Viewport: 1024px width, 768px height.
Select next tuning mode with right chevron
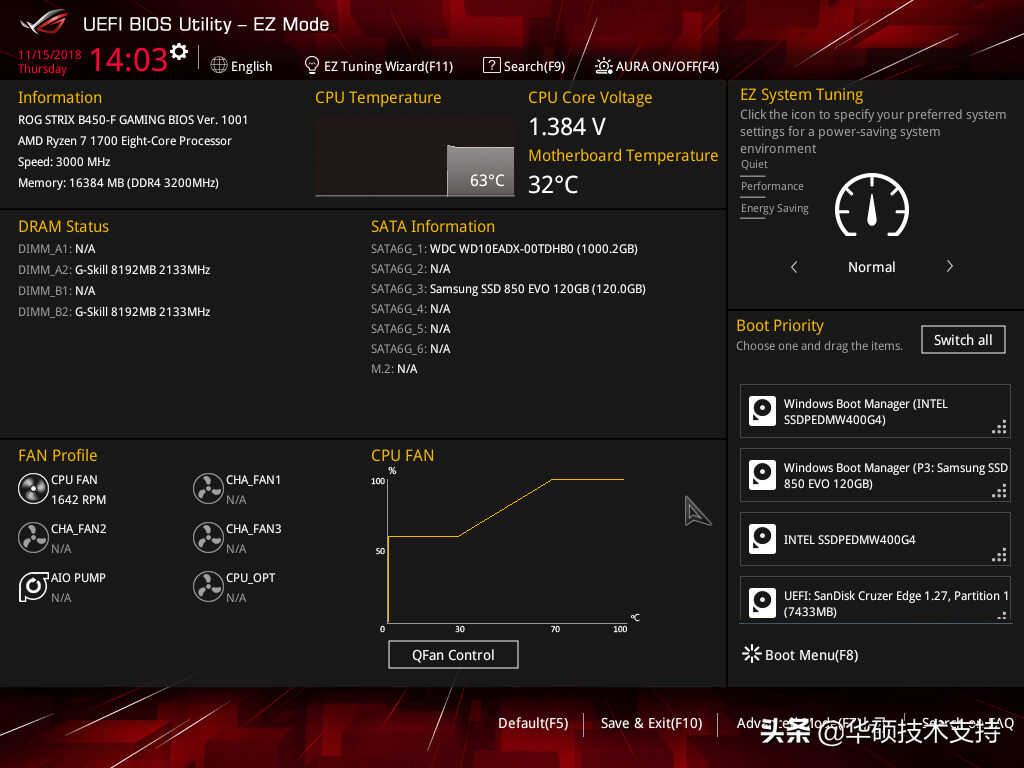(950, 266)
